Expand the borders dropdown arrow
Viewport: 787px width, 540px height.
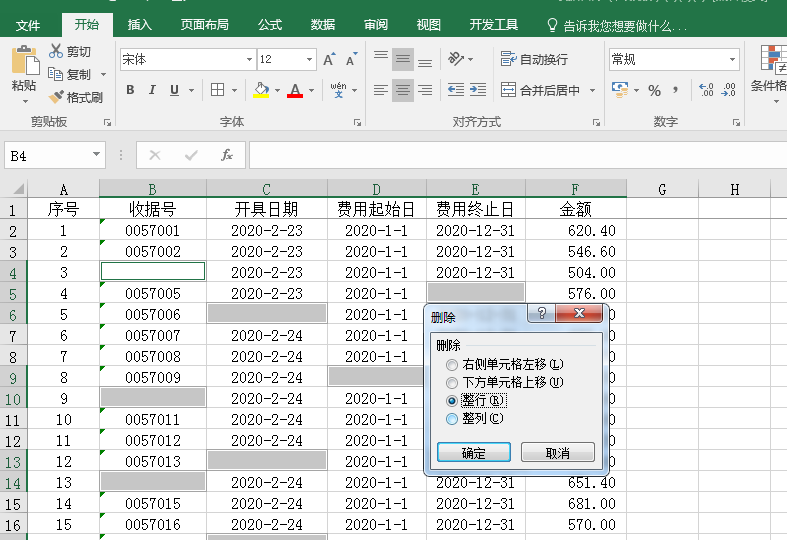tap(234, 90)
